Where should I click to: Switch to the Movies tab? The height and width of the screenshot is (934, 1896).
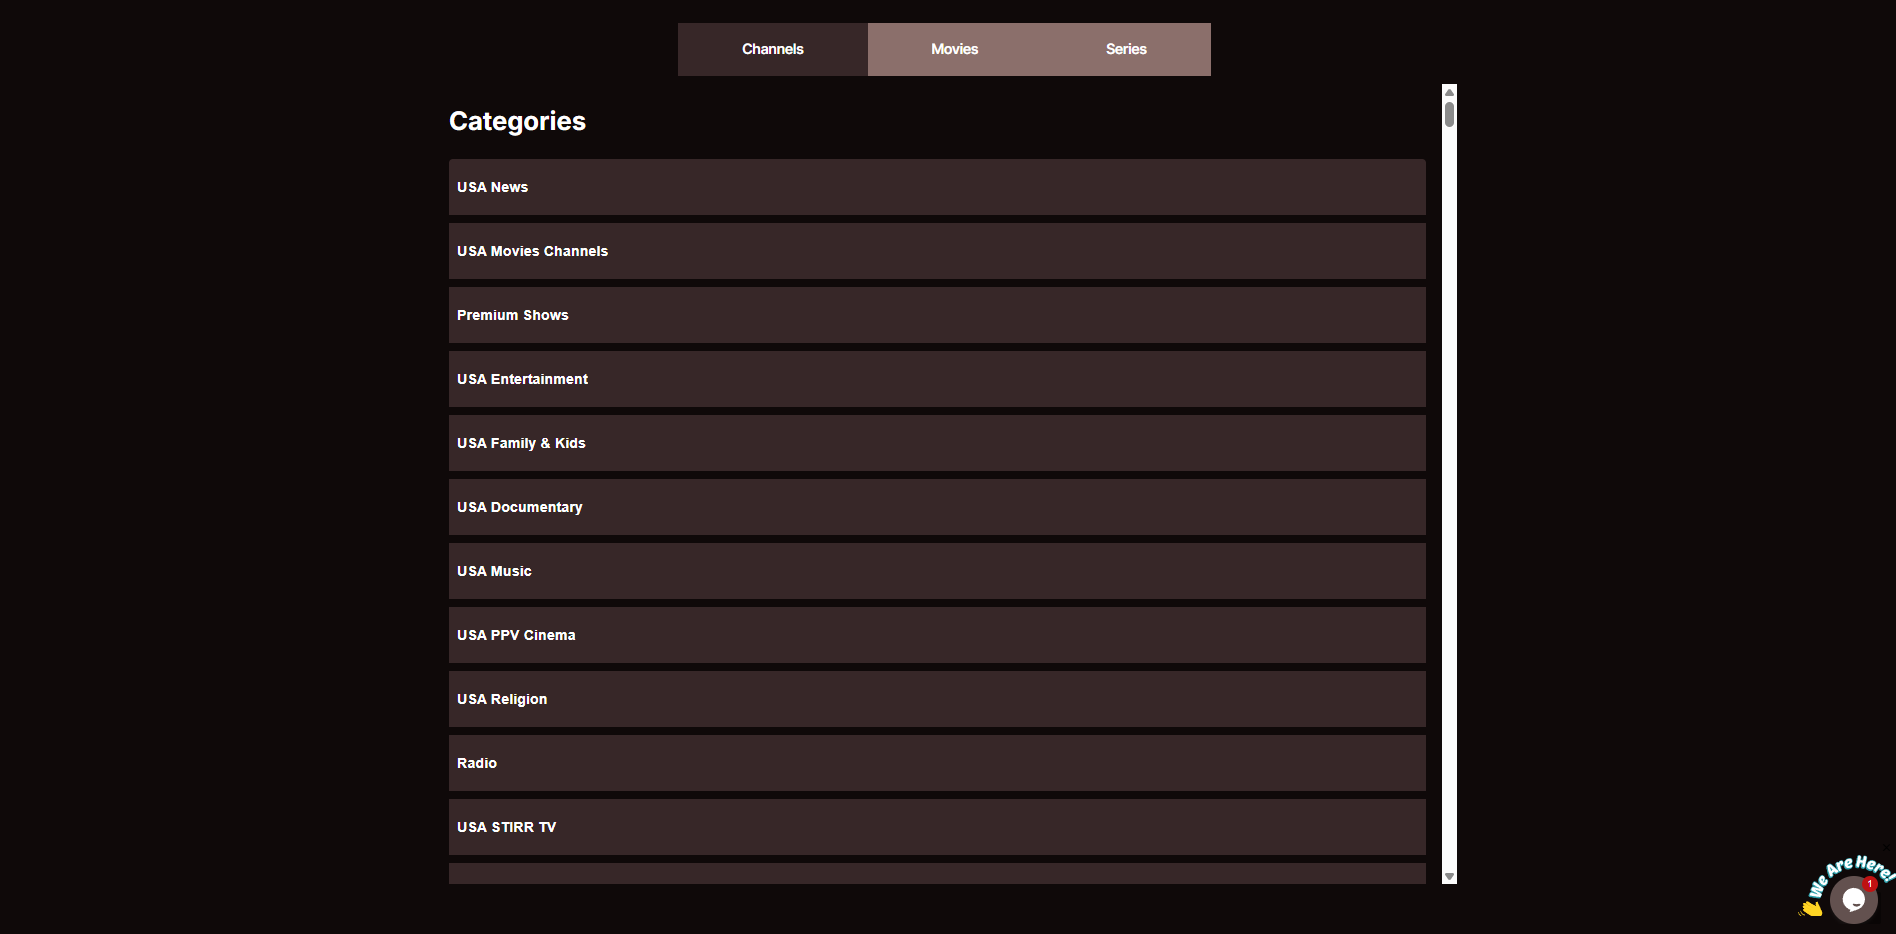[x=953, y=48]
